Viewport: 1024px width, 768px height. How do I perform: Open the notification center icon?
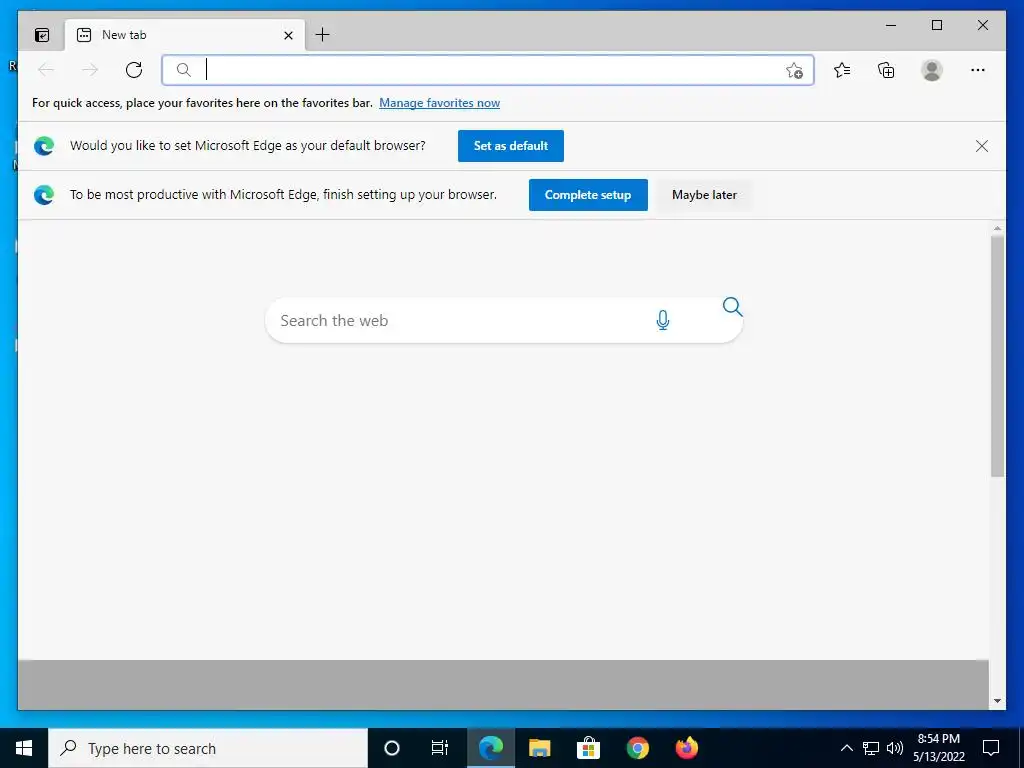point(991,748)
